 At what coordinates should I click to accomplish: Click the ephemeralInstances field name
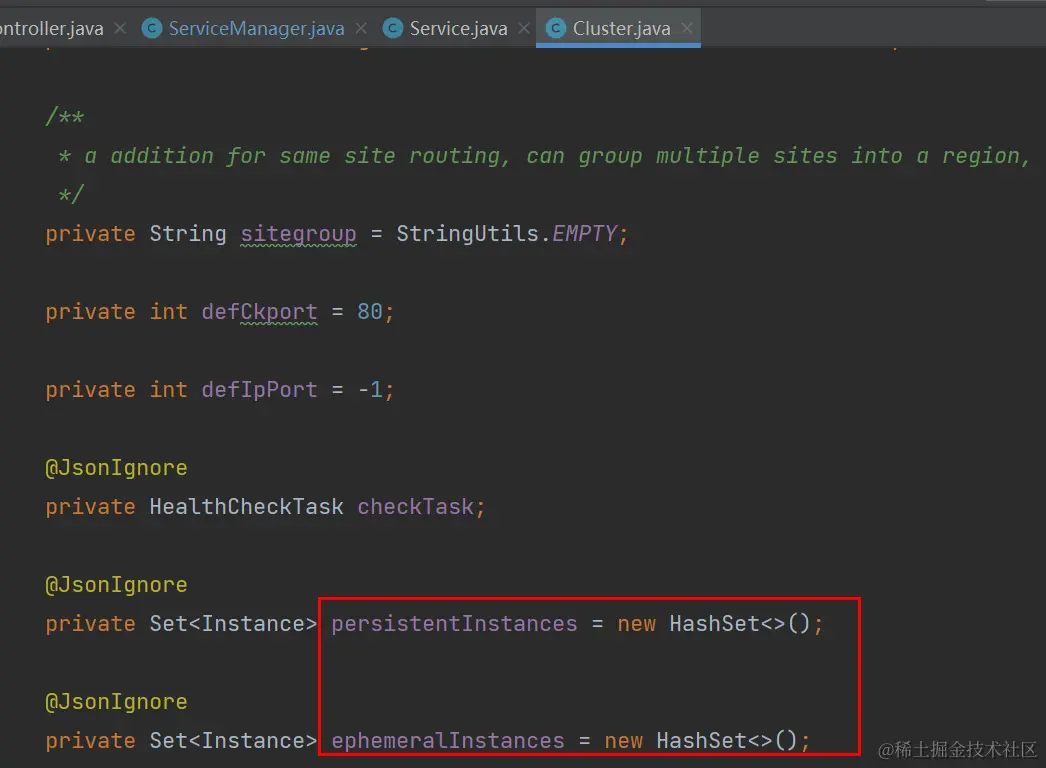click(448, 741)
